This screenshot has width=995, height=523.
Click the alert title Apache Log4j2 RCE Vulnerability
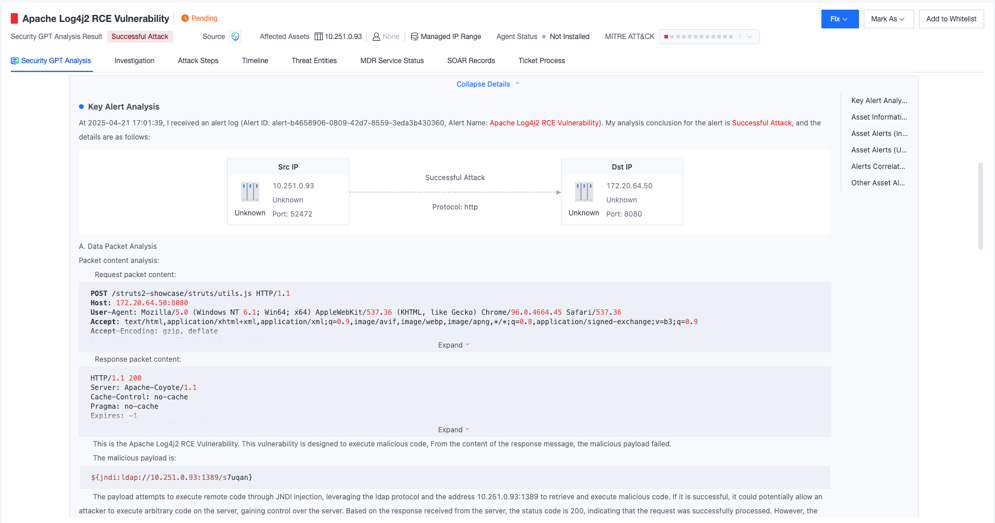pyautogui.click(x=96, y=19)
